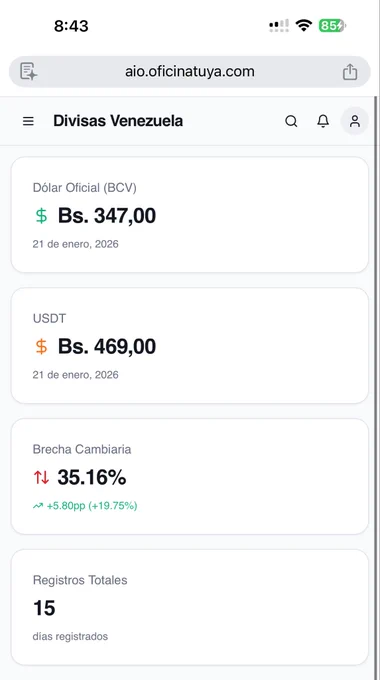Click the green trending-up arrow icon

click(38, 506)
